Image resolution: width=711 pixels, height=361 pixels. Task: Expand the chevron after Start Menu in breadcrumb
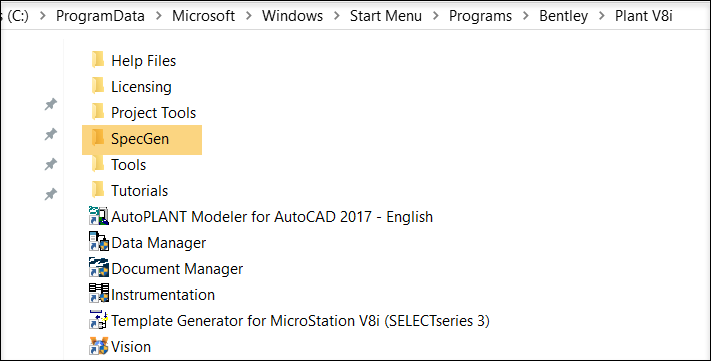[x=436, y=16]
